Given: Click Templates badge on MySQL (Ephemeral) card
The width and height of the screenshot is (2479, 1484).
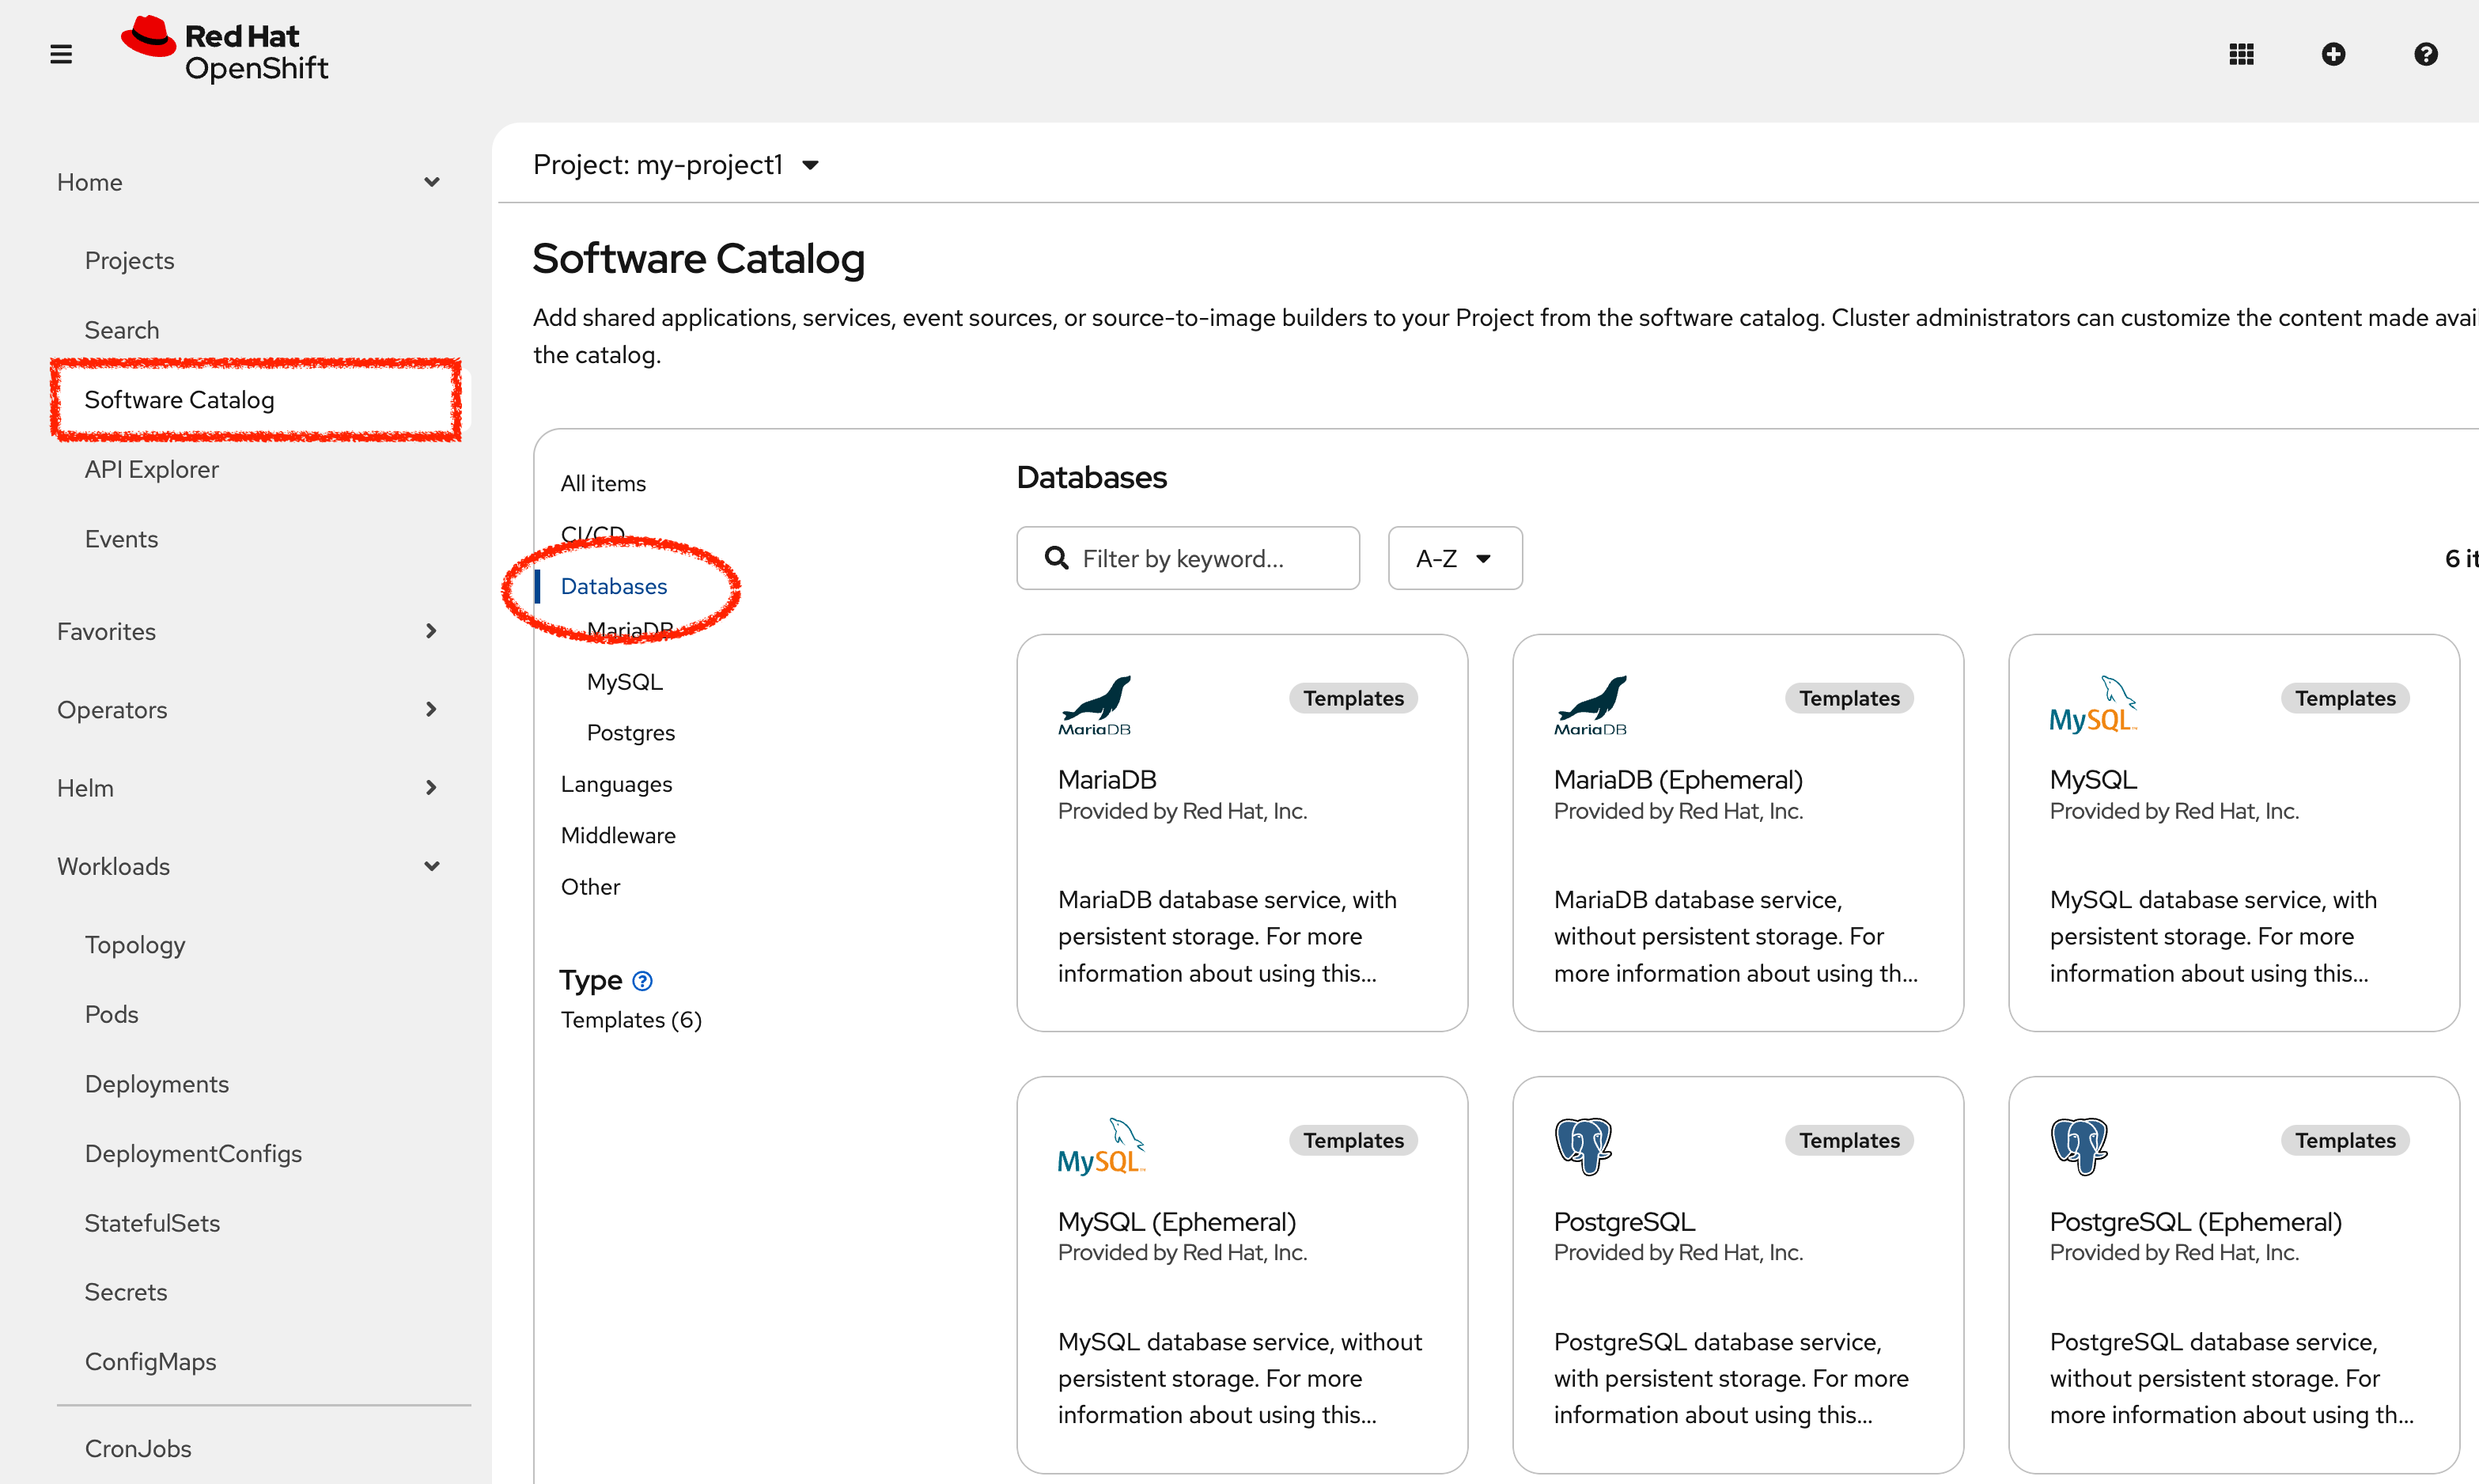Looking at the screenshot, I should tap(1353, 1140).
